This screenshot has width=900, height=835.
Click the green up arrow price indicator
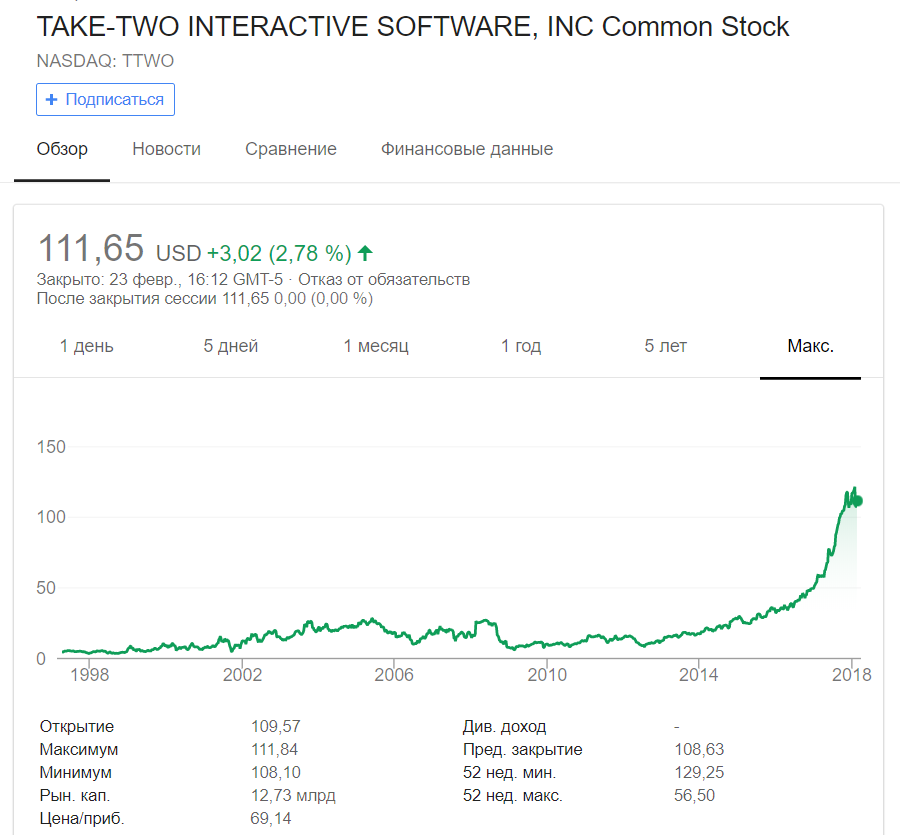pos(365,253)
